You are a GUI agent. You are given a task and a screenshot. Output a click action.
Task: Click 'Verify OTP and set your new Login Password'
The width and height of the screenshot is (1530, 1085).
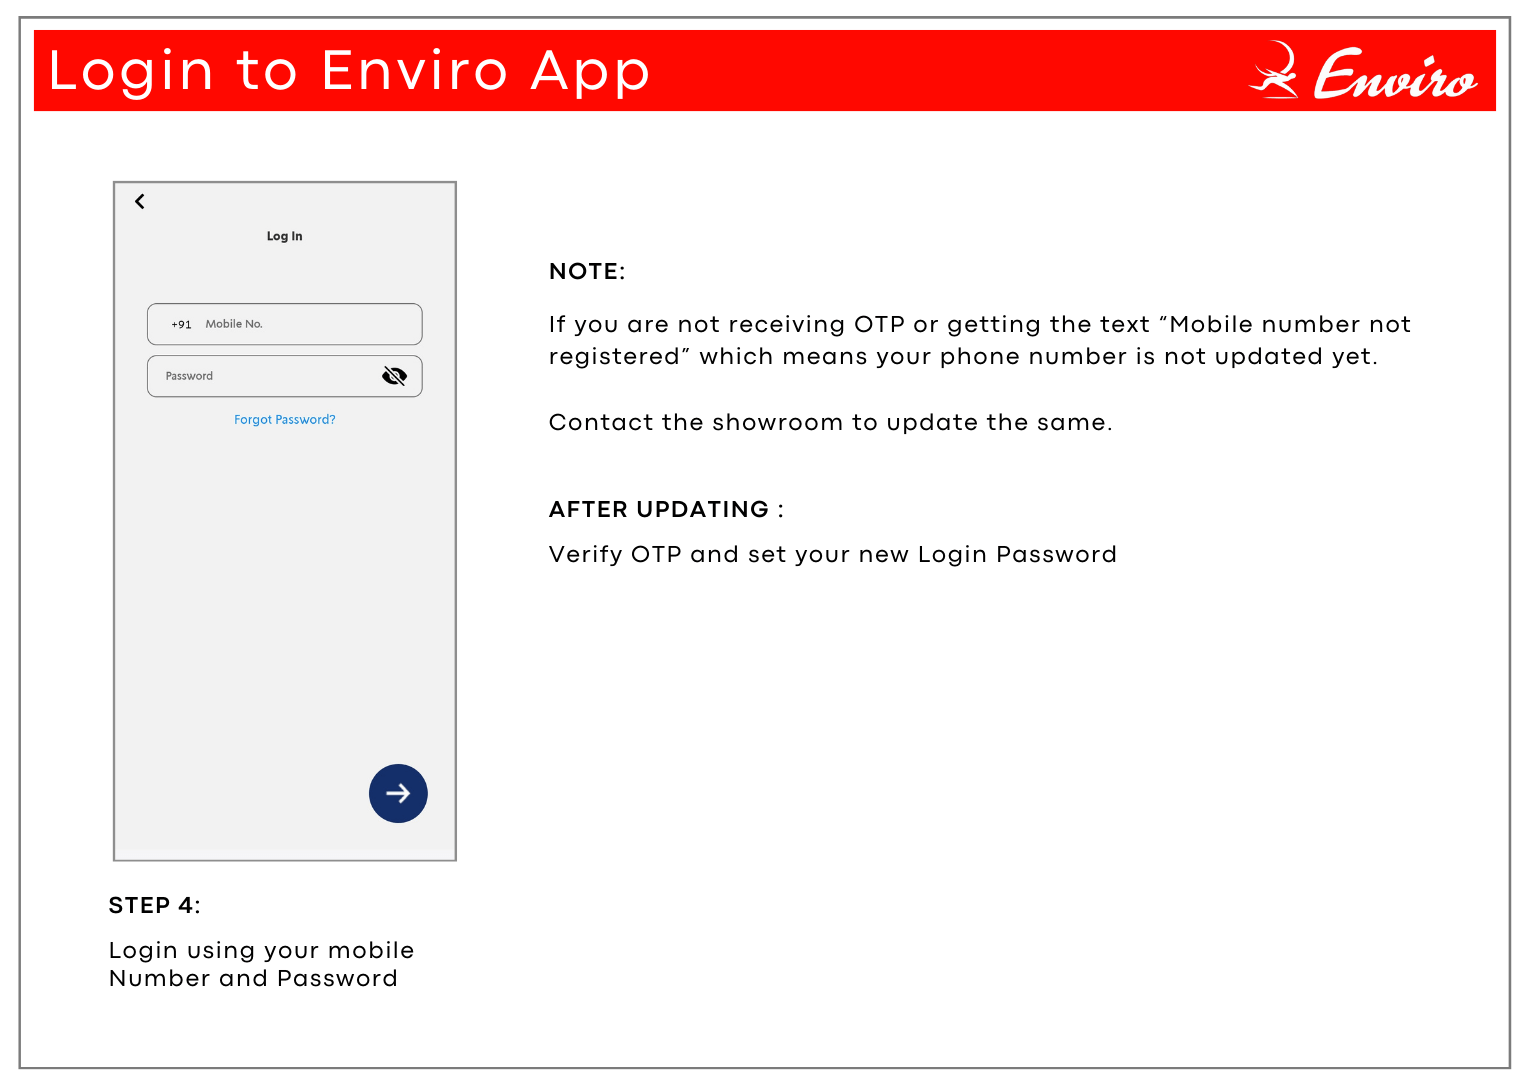[832, 555]
